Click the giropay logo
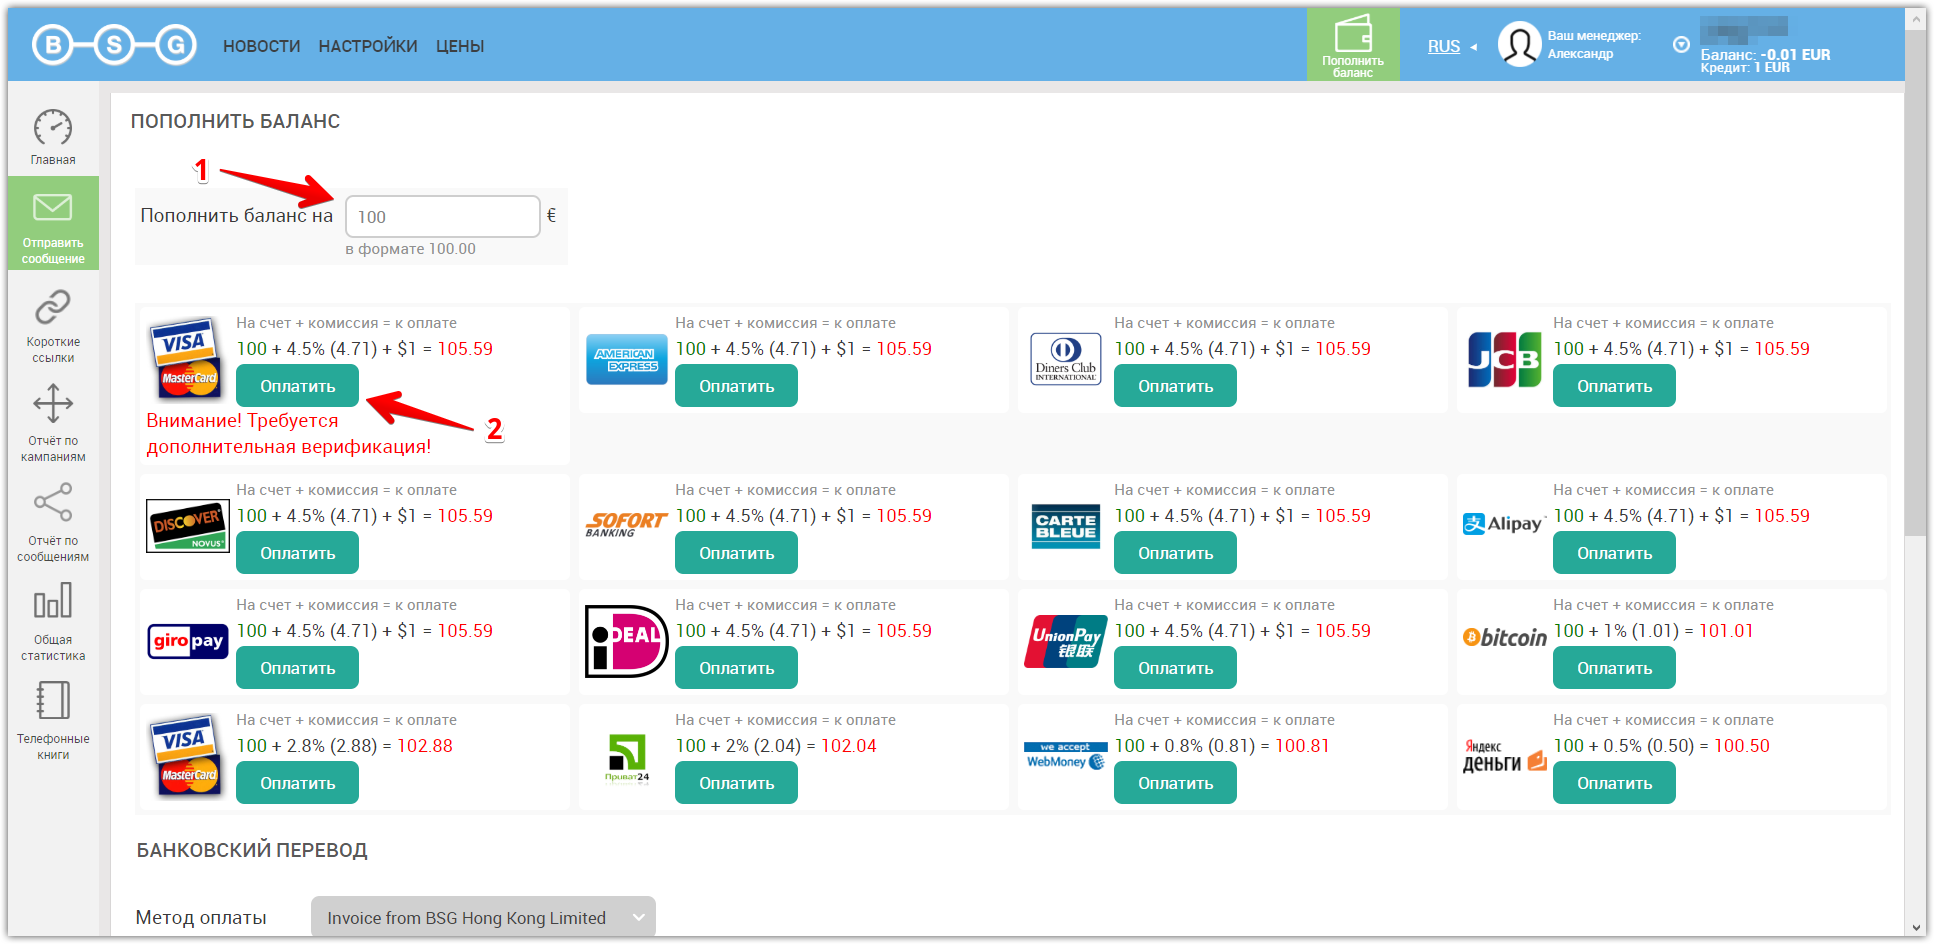 click(188, 641)
